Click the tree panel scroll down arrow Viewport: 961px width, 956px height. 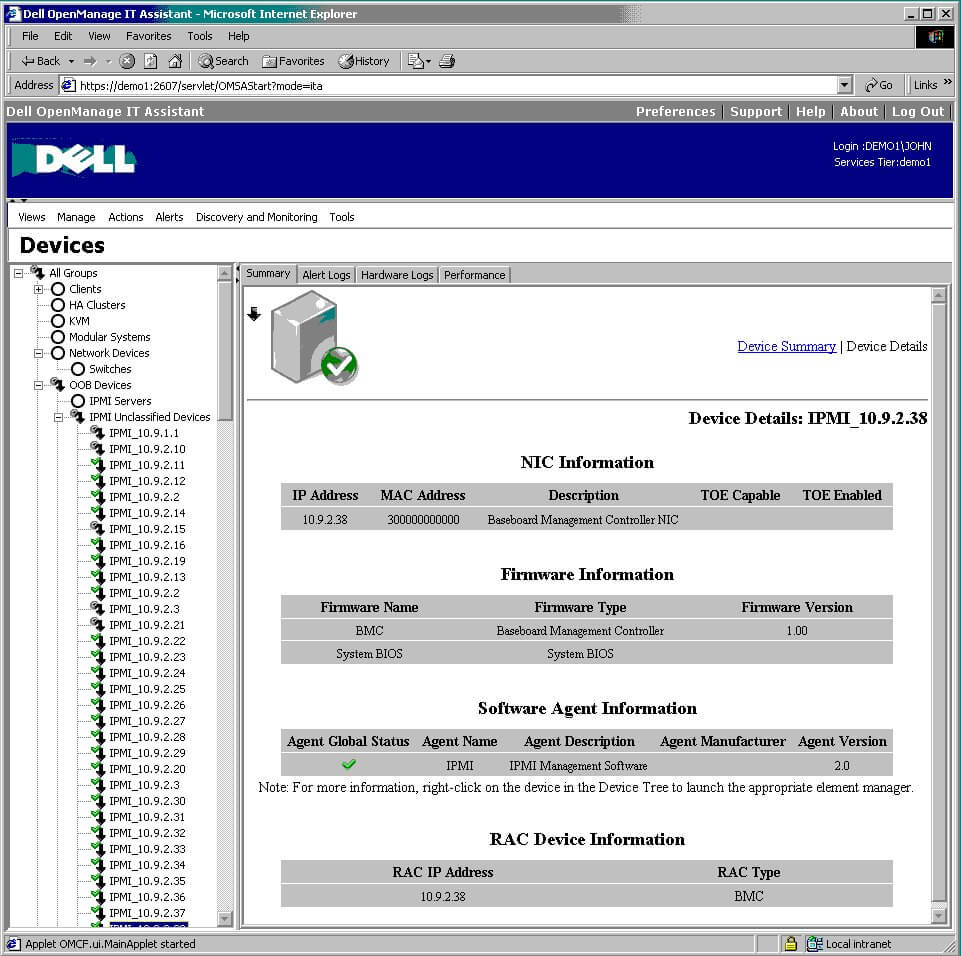(225, 918)
